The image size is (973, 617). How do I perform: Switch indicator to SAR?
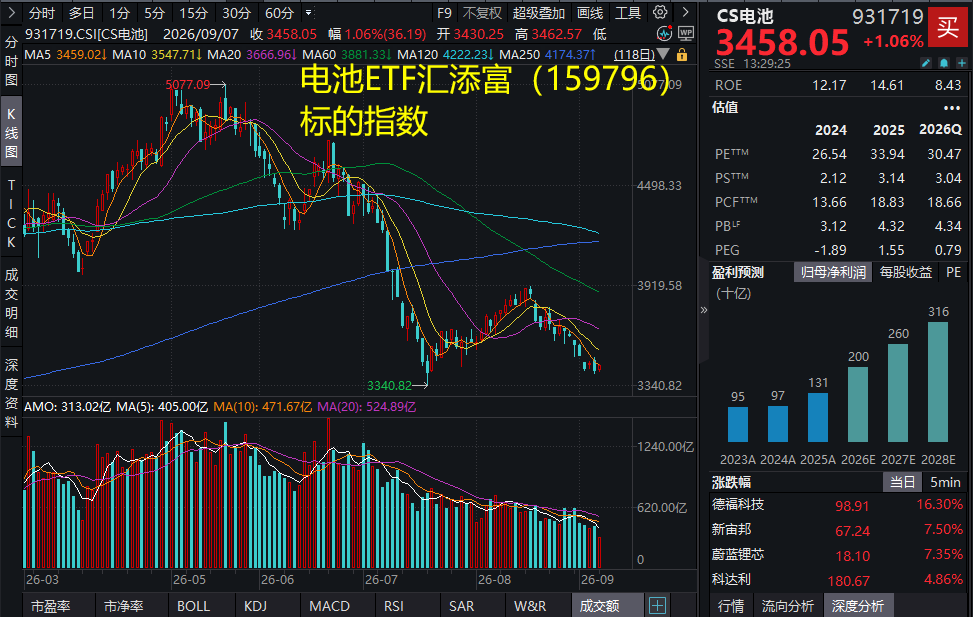[x=461, y=606]
